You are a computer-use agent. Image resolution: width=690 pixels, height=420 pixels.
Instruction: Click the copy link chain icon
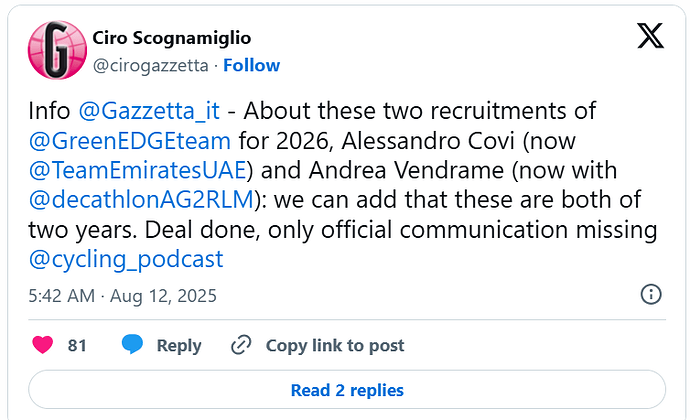click(x=241, y=345)
